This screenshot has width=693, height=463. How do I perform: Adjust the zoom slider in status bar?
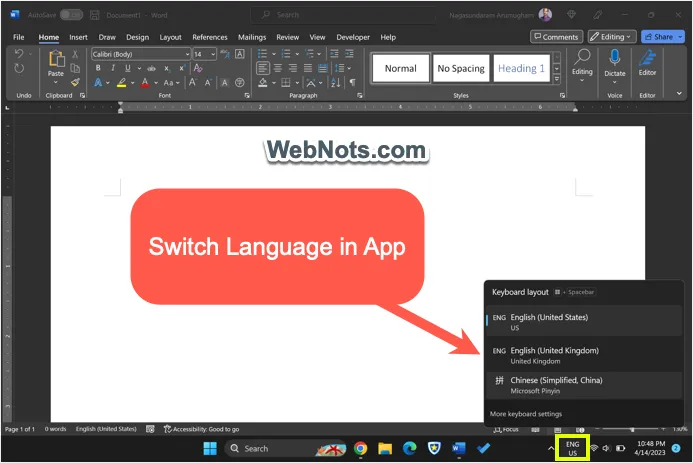coord(632,429)
